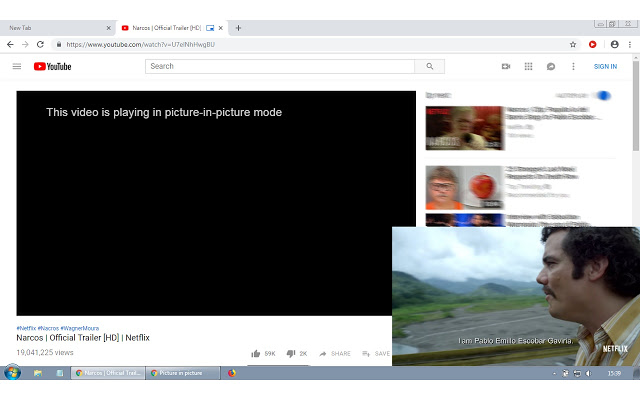640x400 pixels.
Task: Open YouTube settings three-dot menu
Action: (573, 66)
